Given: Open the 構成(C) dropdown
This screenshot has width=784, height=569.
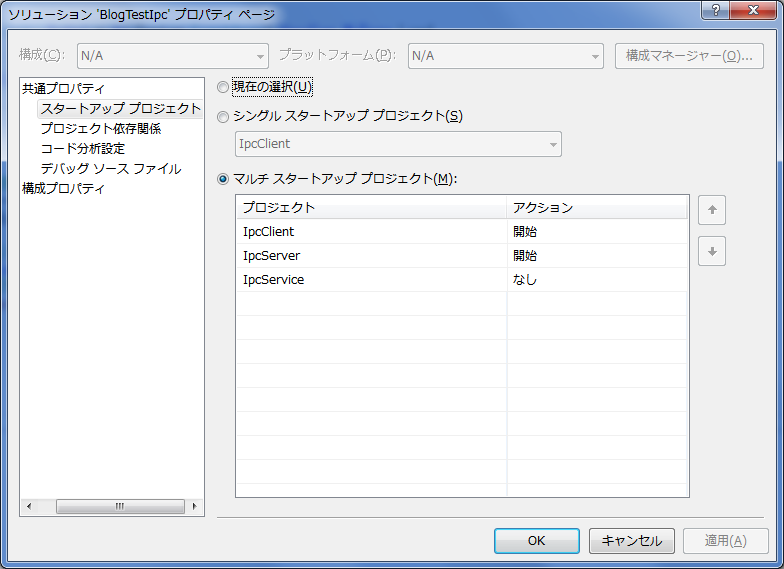Looking at the screenshot, I should [x=172, y=56].
